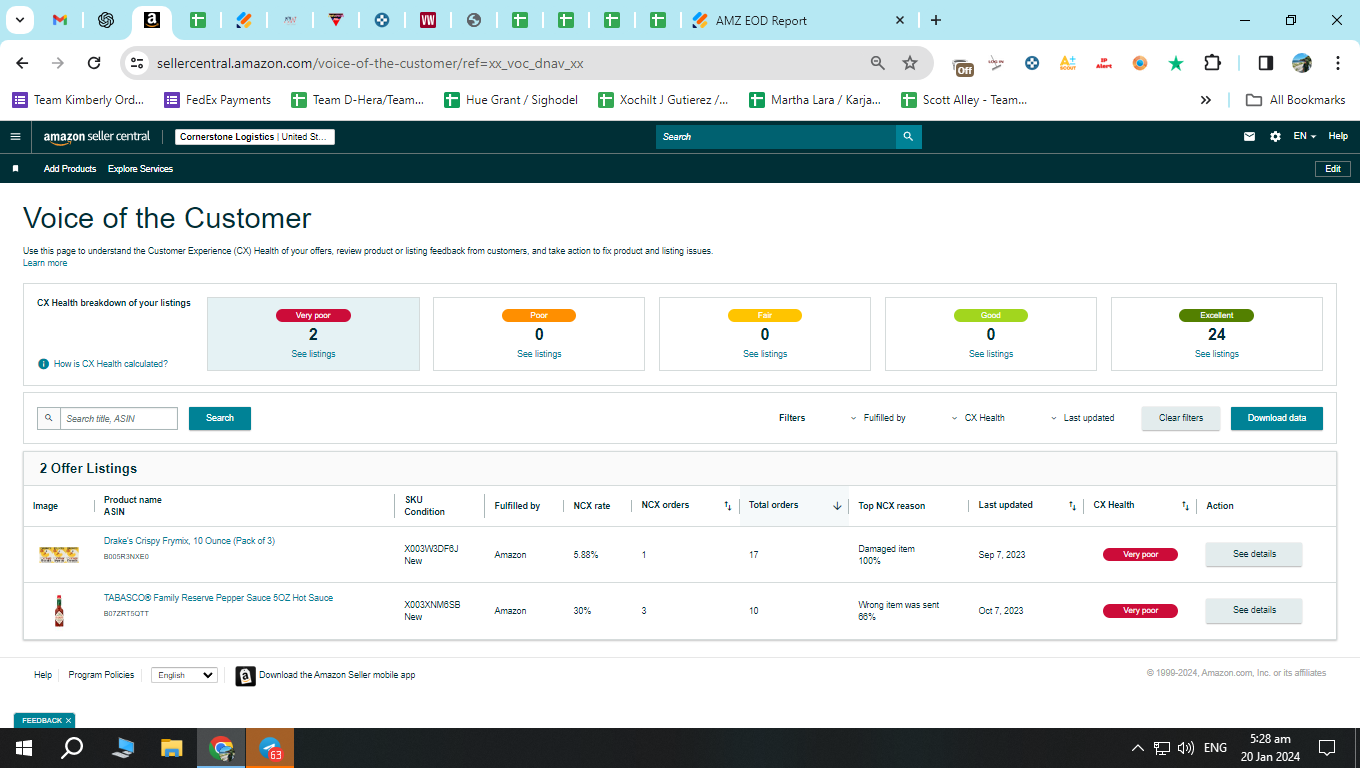Image resolution: width=1360 pixels, height=768 pixels.
Task: Click the green star extension icon
Action: pyautogui.click(x=1176, y=63)
